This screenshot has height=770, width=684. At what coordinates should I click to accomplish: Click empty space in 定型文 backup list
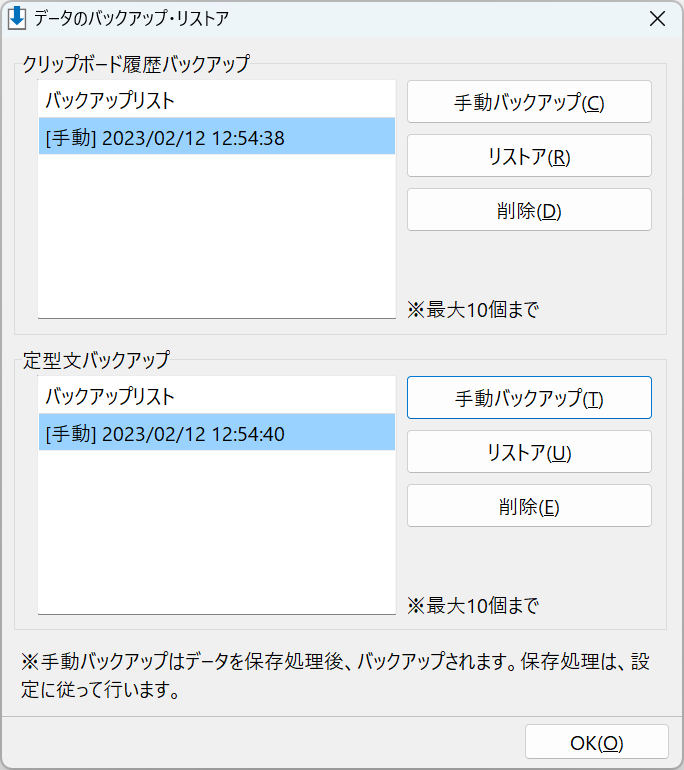click(x=217, y=532)
